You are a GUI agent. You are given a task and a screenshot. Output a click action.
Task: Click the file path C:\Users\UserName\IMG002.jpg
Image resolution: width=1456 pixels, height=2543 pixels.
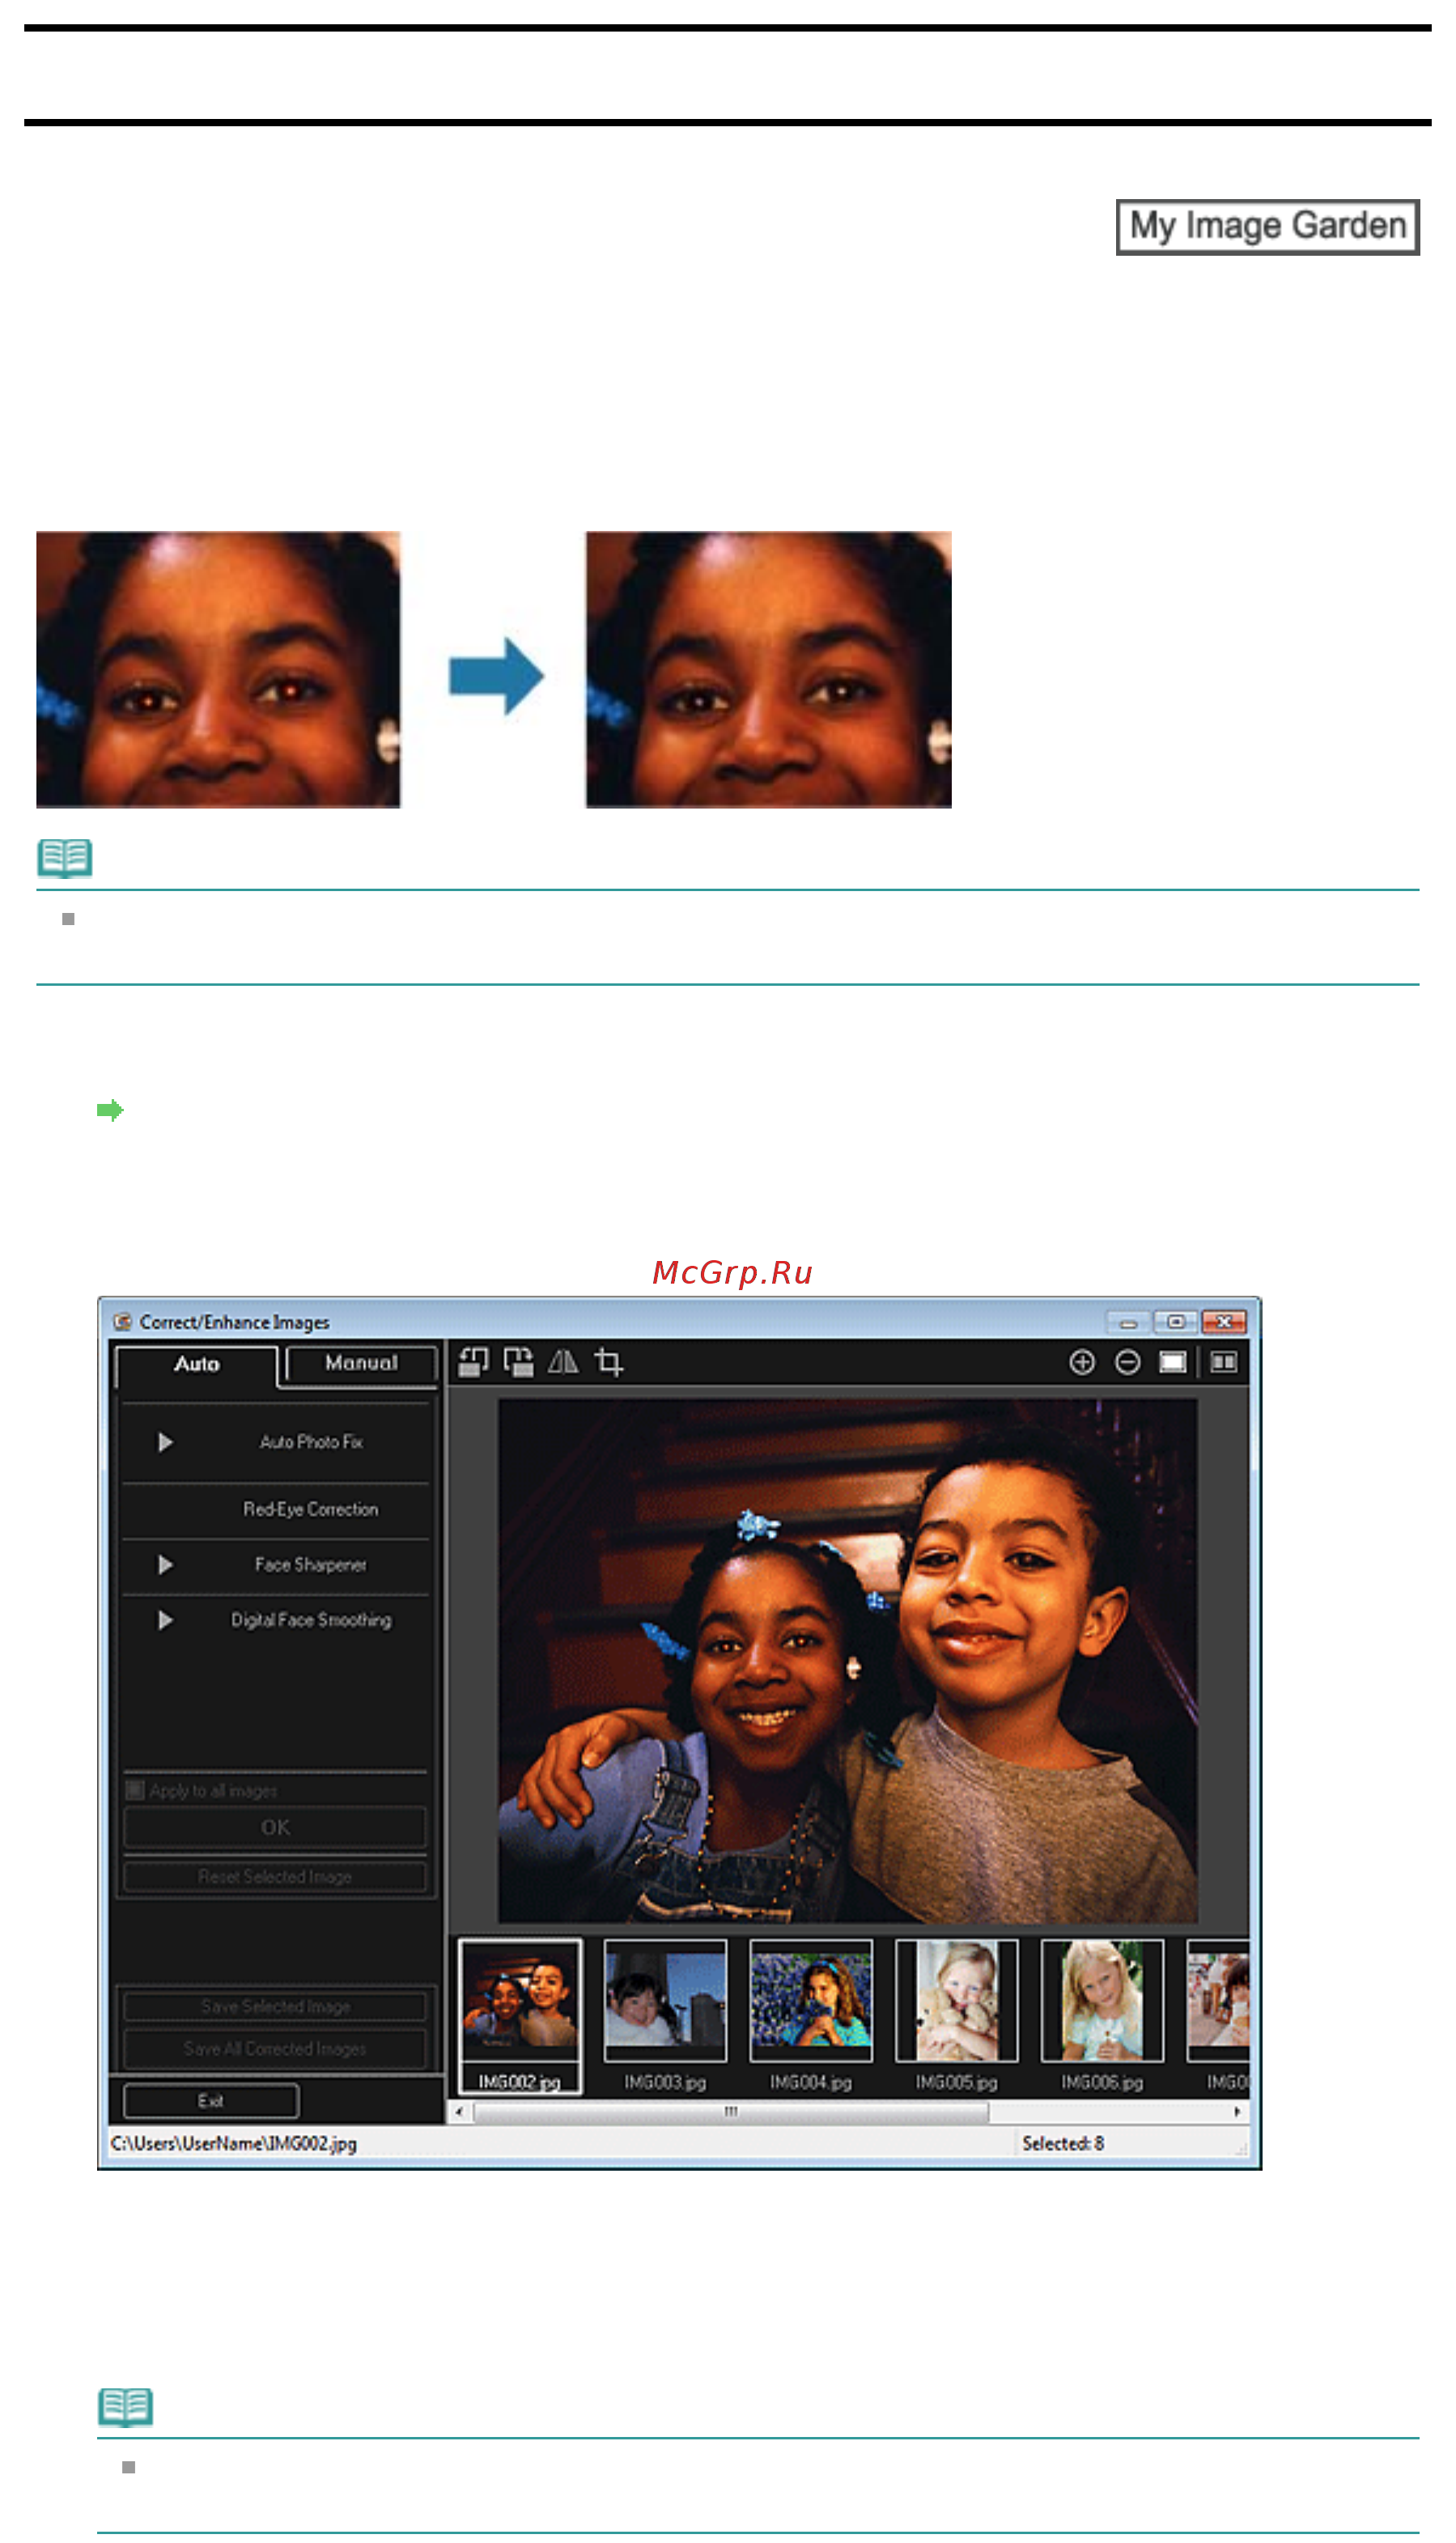[234, 2143]
